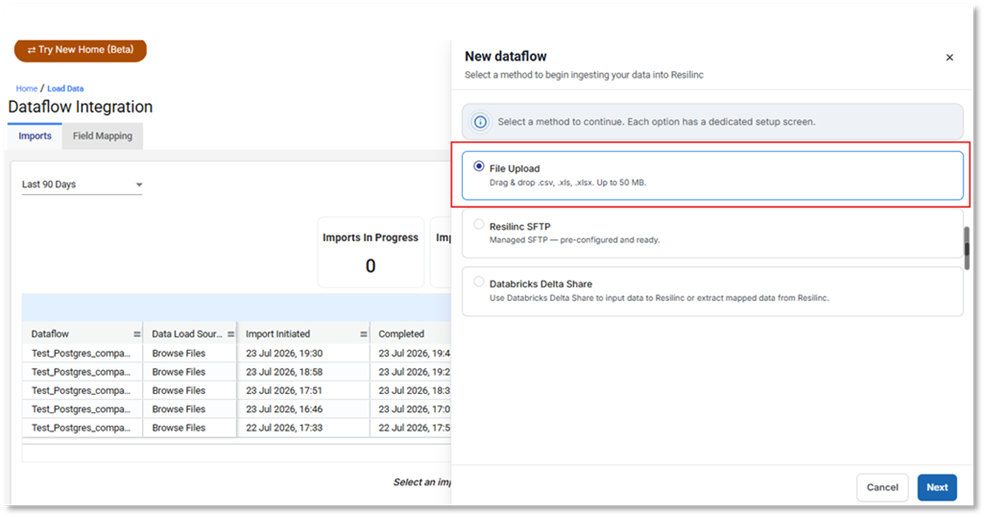Image resolution: width=985 pixels, height=517 pixels.
Task: Click the Next button
Action: pyautogui.click(x=937, y=487)
